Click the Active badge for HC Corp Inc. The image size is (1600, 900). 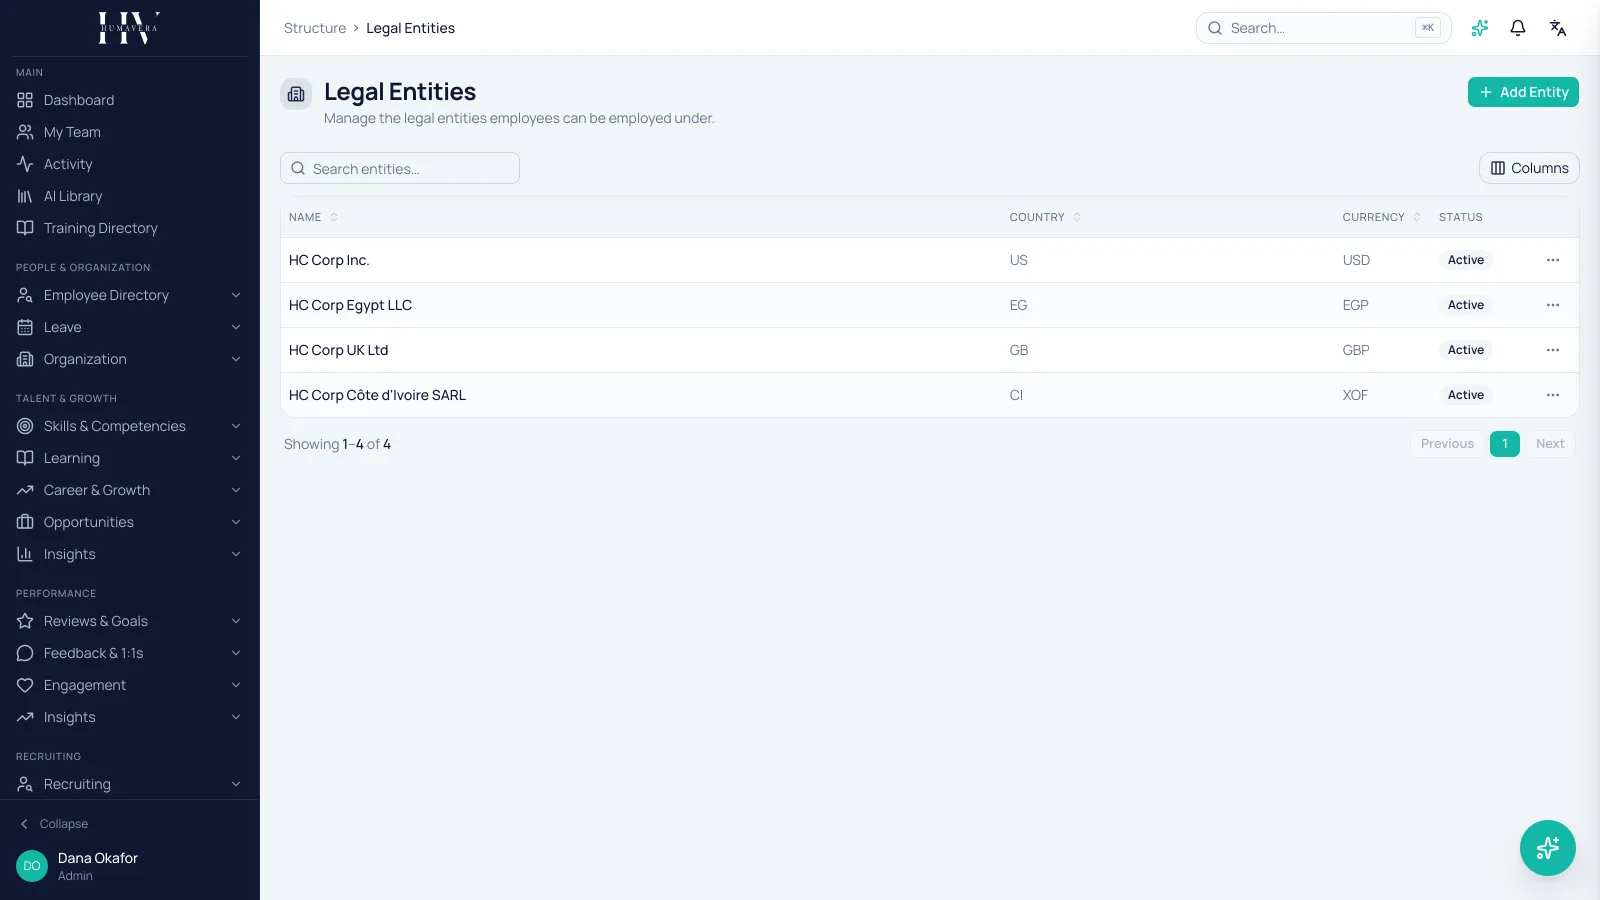pyautogui.click(x=1466, y=260)
